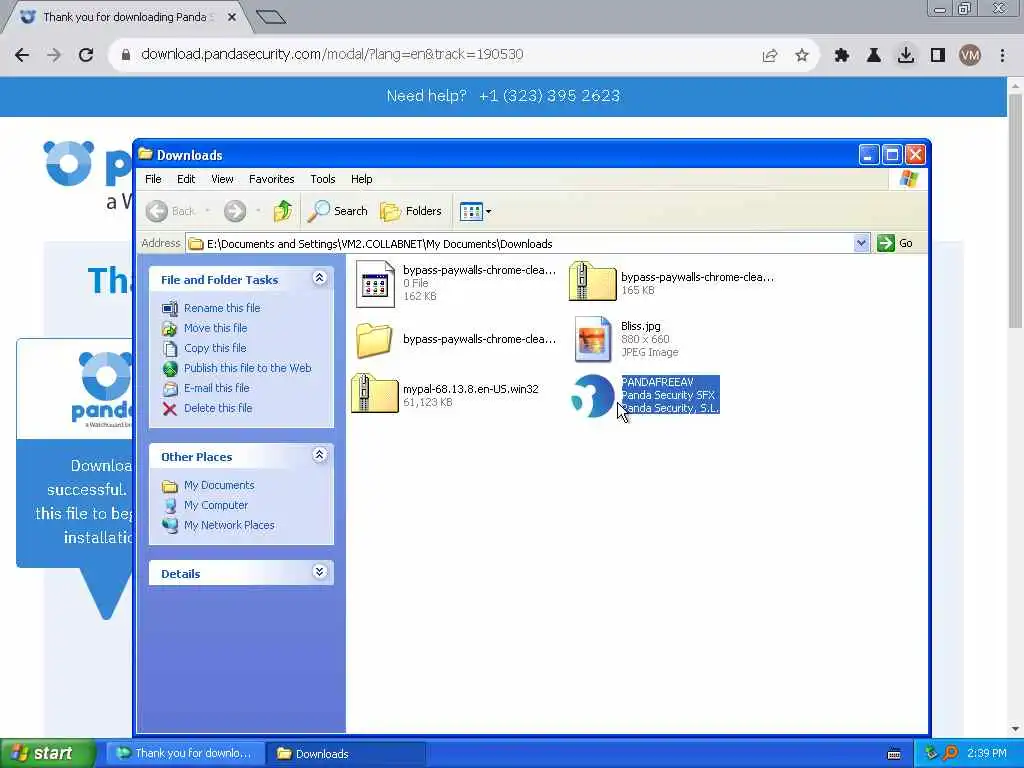The height and width of the screenshot is (768, 1024).
Task: Share this page icon in Chrome
Action: (x=770, y=56)
